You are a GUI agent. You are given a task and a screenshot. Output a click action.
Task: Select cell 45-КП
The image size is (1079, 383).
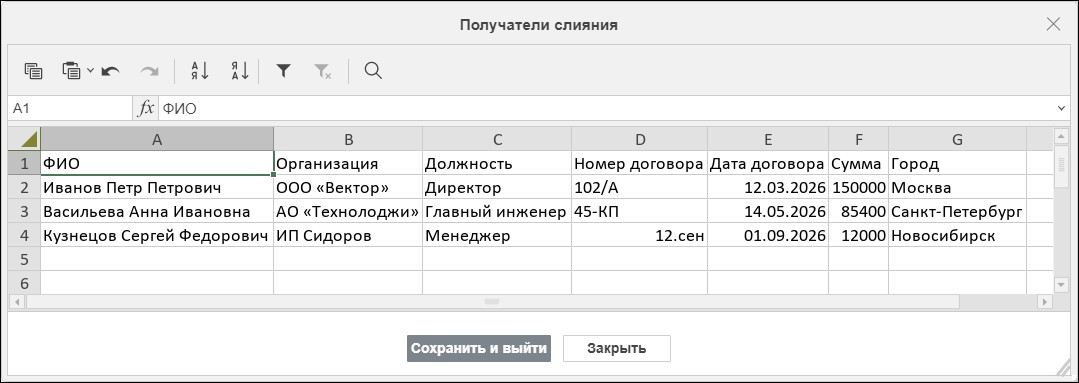tap(639, 212)
